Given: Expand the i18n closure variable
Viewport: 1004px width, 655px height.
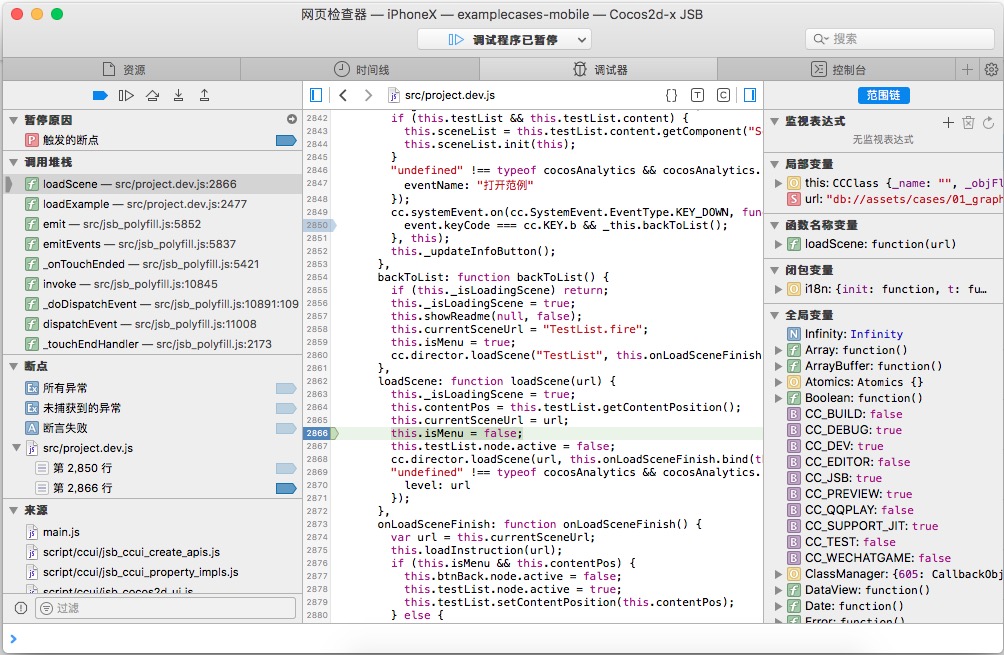Looking at the screenshot, I should pyautogui.click(x=778, y=289).
